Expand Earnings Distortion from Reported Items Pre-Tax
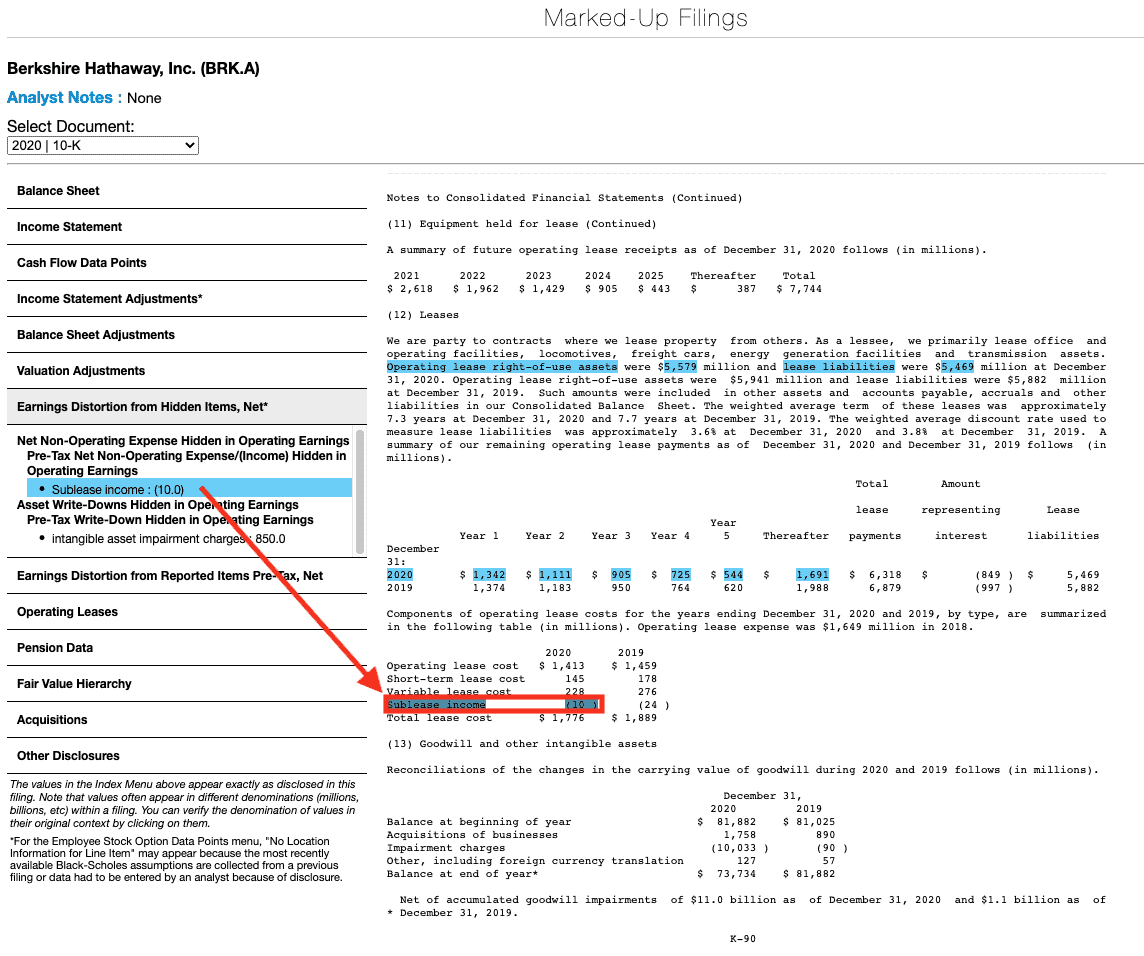 (x=187, y=576)
